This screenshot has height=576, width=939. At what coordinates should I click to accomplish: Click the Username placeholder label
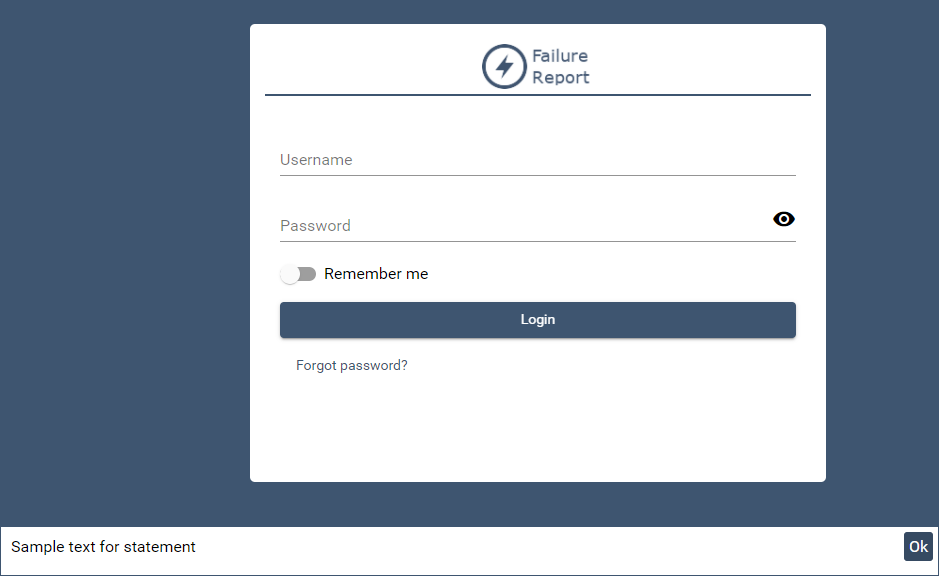click(316, 160)
